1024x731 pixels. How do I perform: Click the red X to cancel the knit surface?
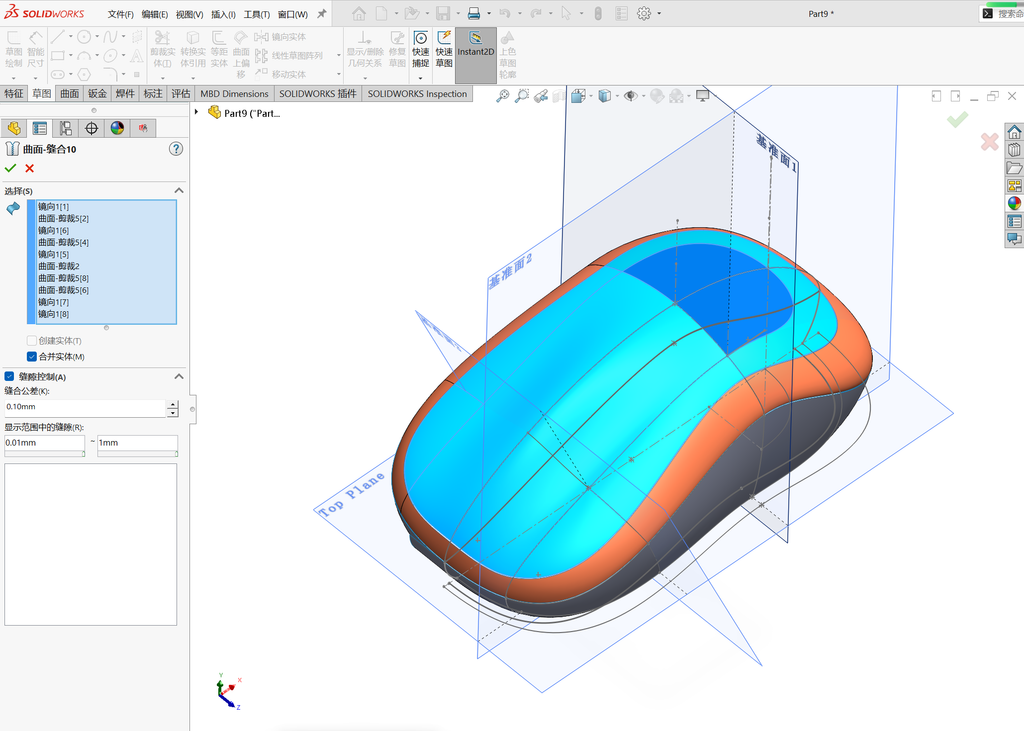pos(29,169)
